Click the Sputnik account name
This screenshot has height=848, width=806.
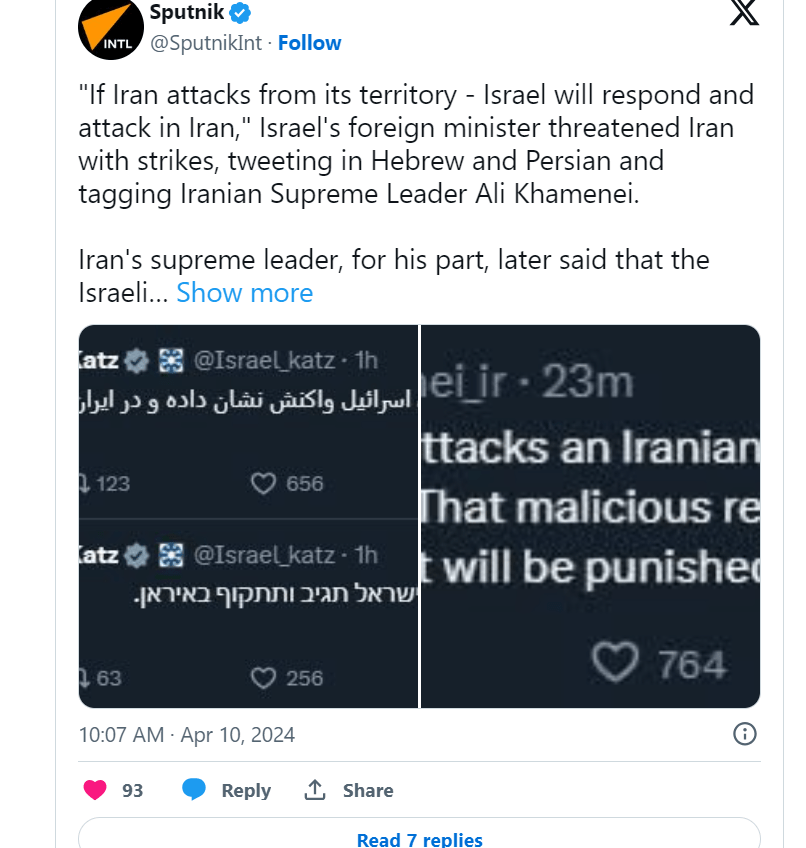185,13
